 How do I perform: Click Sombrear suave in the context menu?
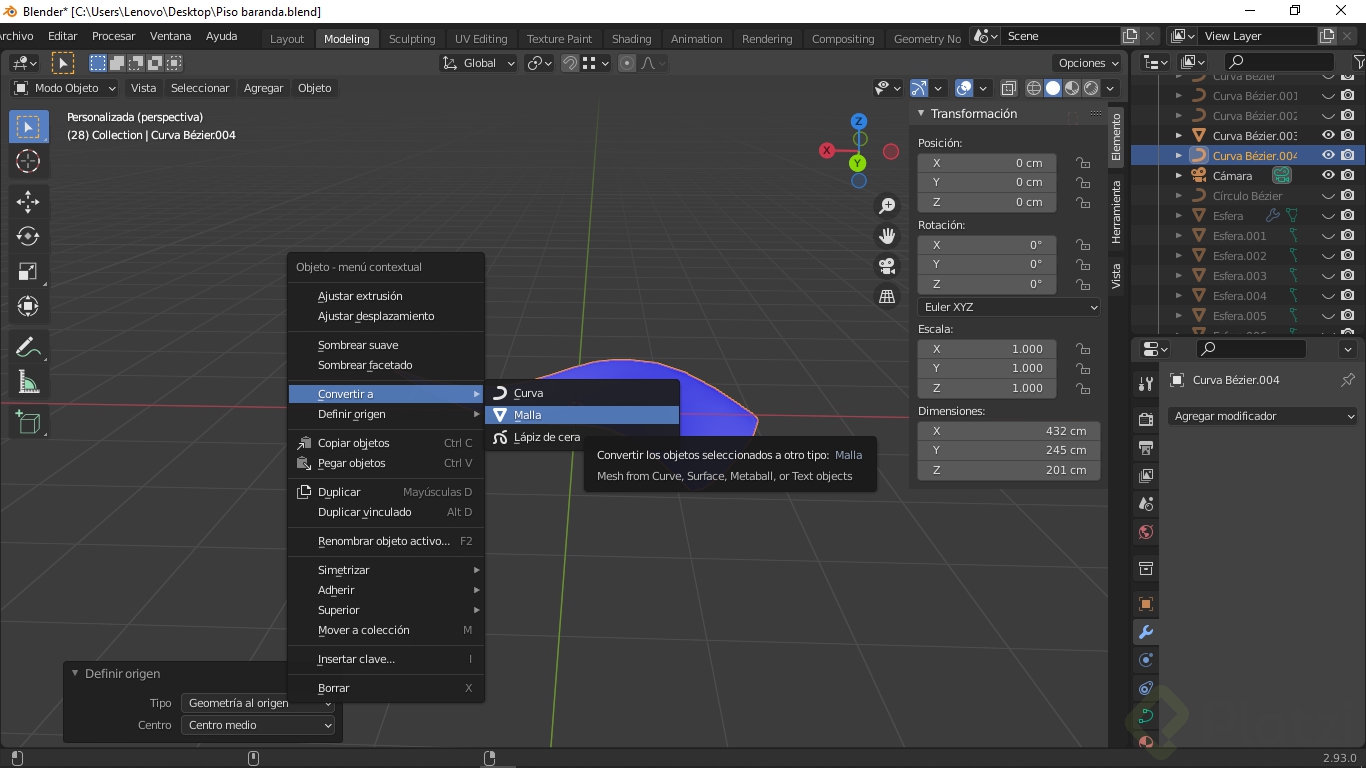[x=358, y=345]
